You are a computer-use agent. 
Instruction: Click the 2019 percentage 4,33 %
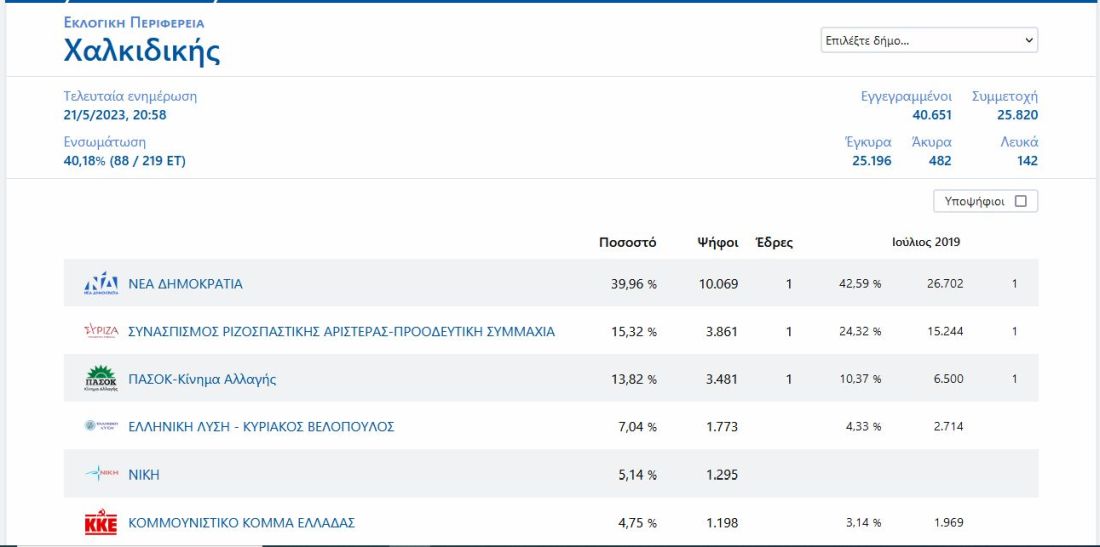coord(864,426)
